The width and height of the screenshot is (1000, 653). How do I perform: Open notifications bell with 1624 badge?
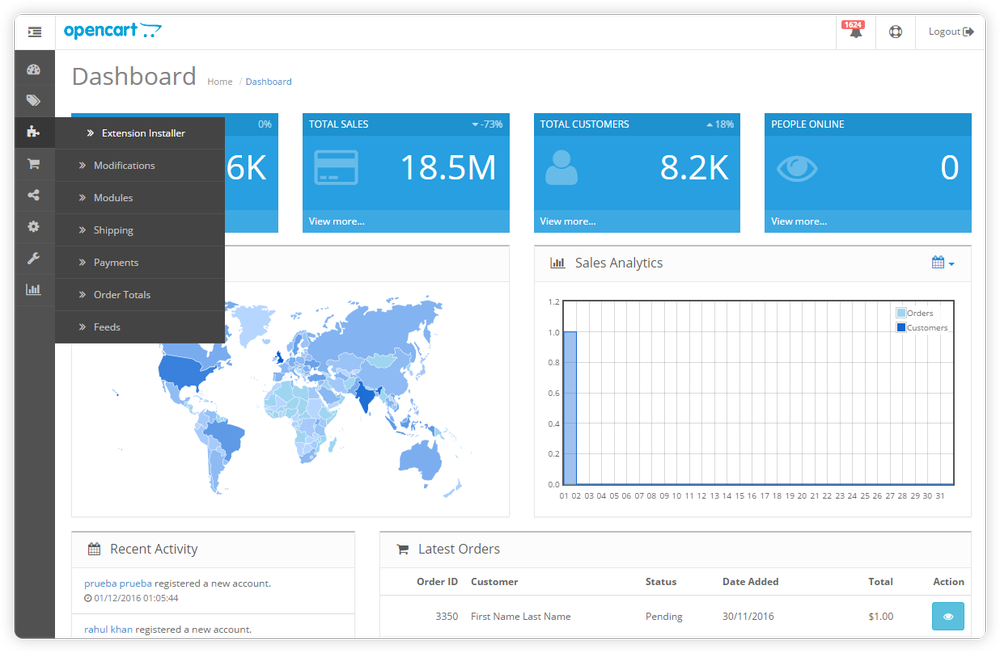[855, 30]
